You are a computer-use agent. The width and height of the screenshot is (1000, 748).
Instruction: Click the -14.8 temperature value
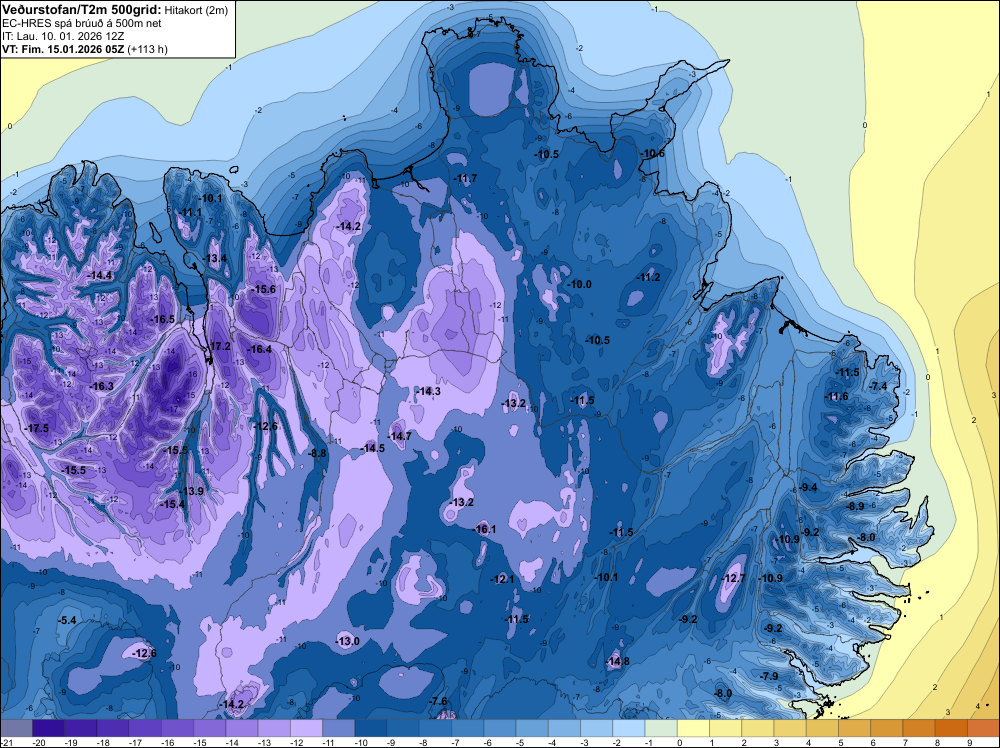(x=618, y=661)
